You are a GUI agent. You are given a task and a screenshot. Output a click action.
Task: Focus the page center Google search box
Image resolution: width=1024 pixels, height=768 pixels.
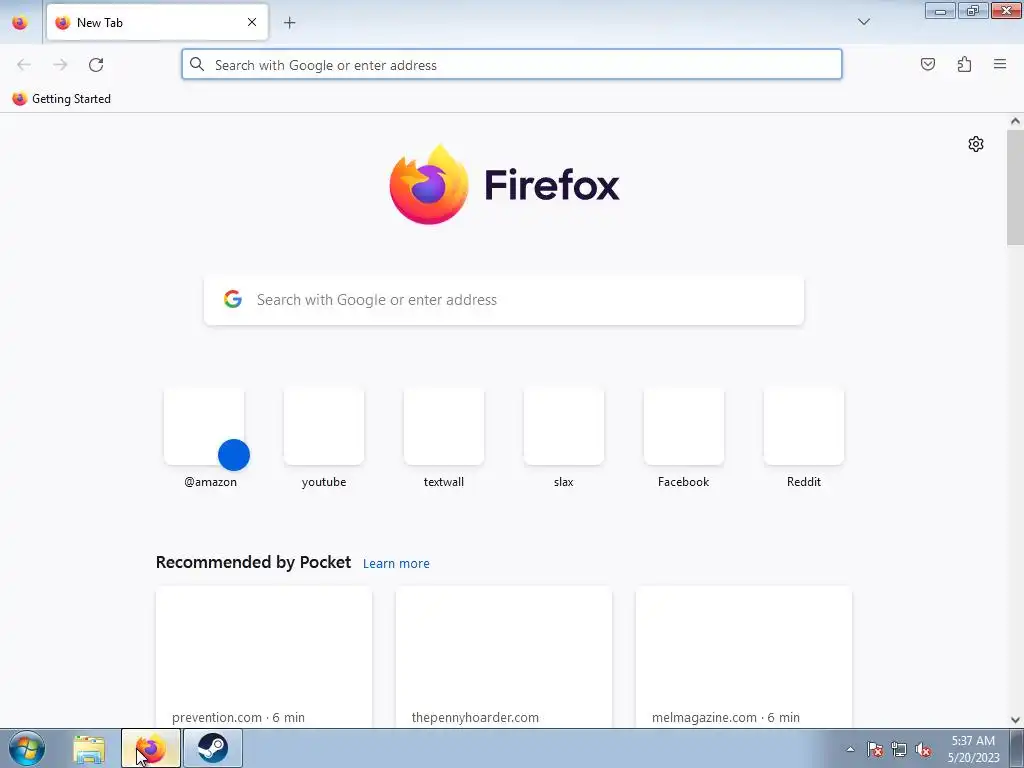(x=504, y=300)
